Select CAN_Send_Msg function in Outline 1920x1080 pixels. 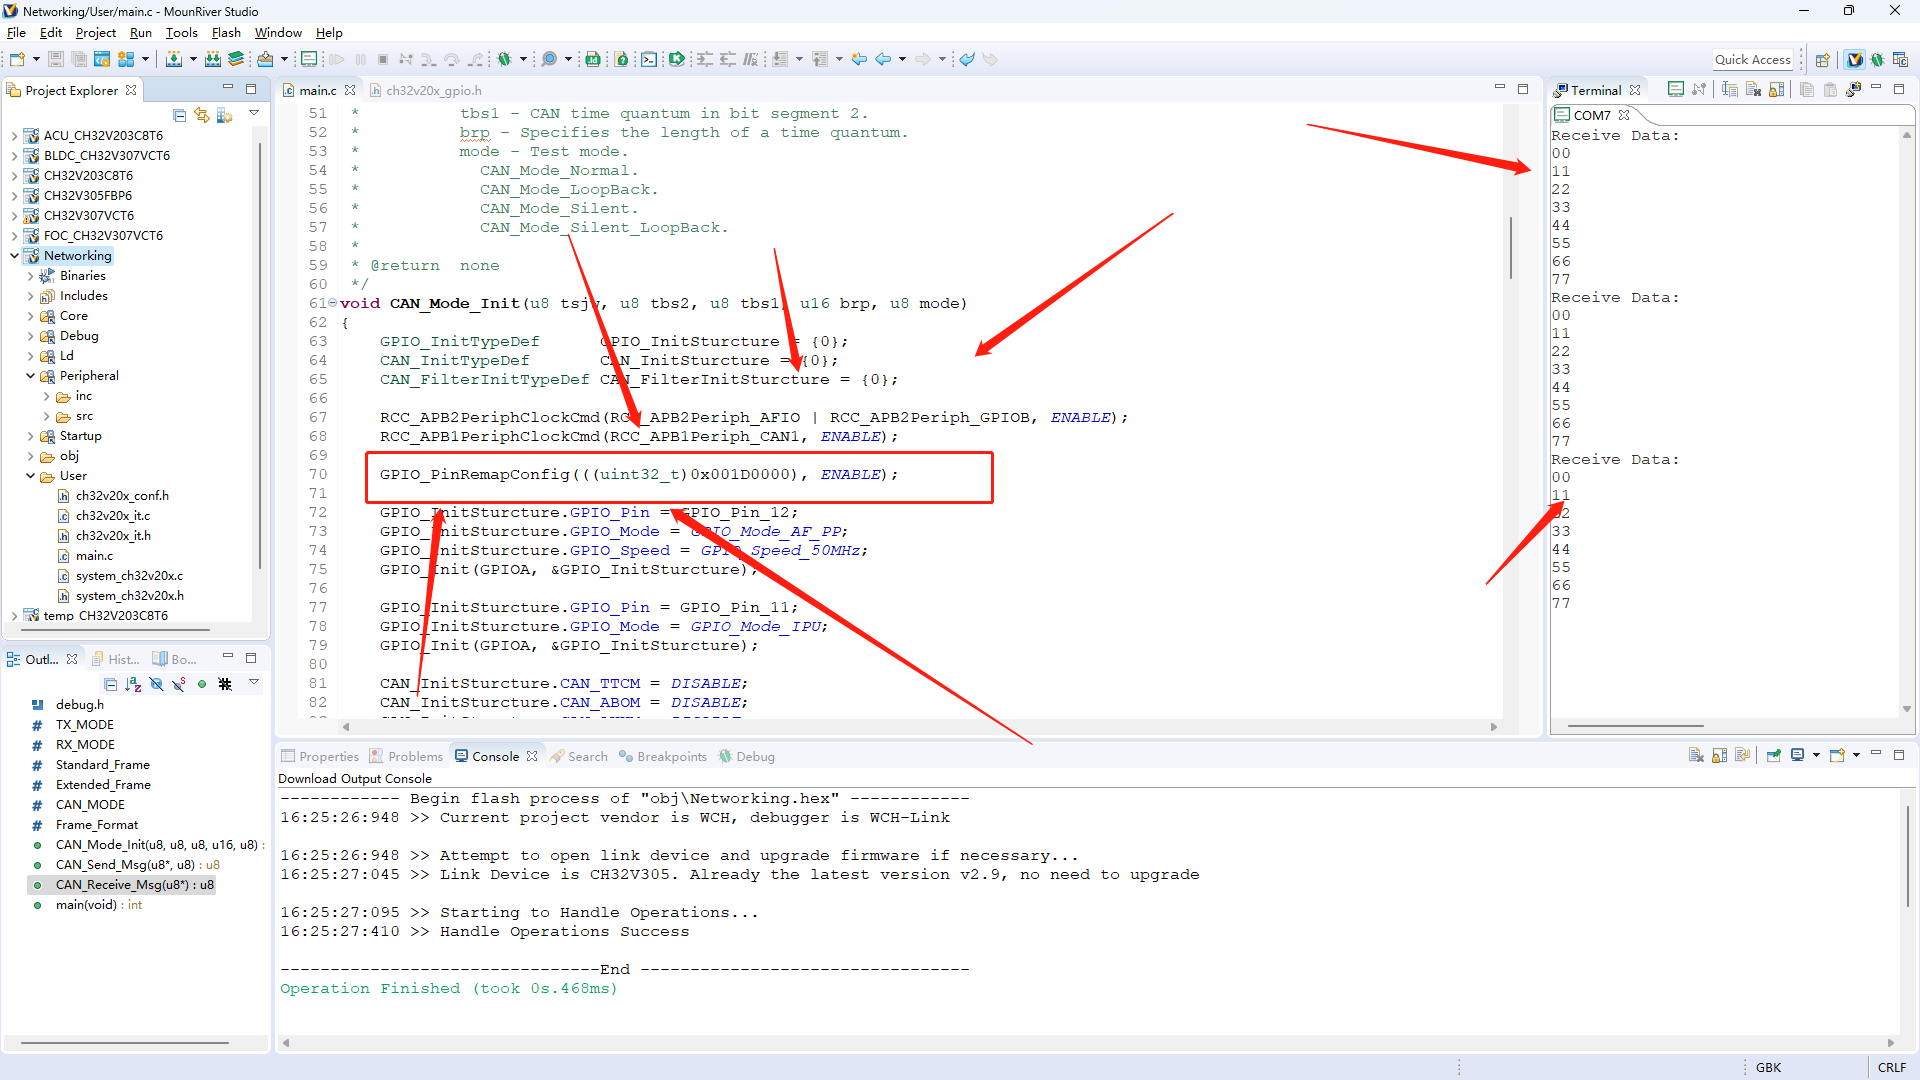click(x=124, y=865)
